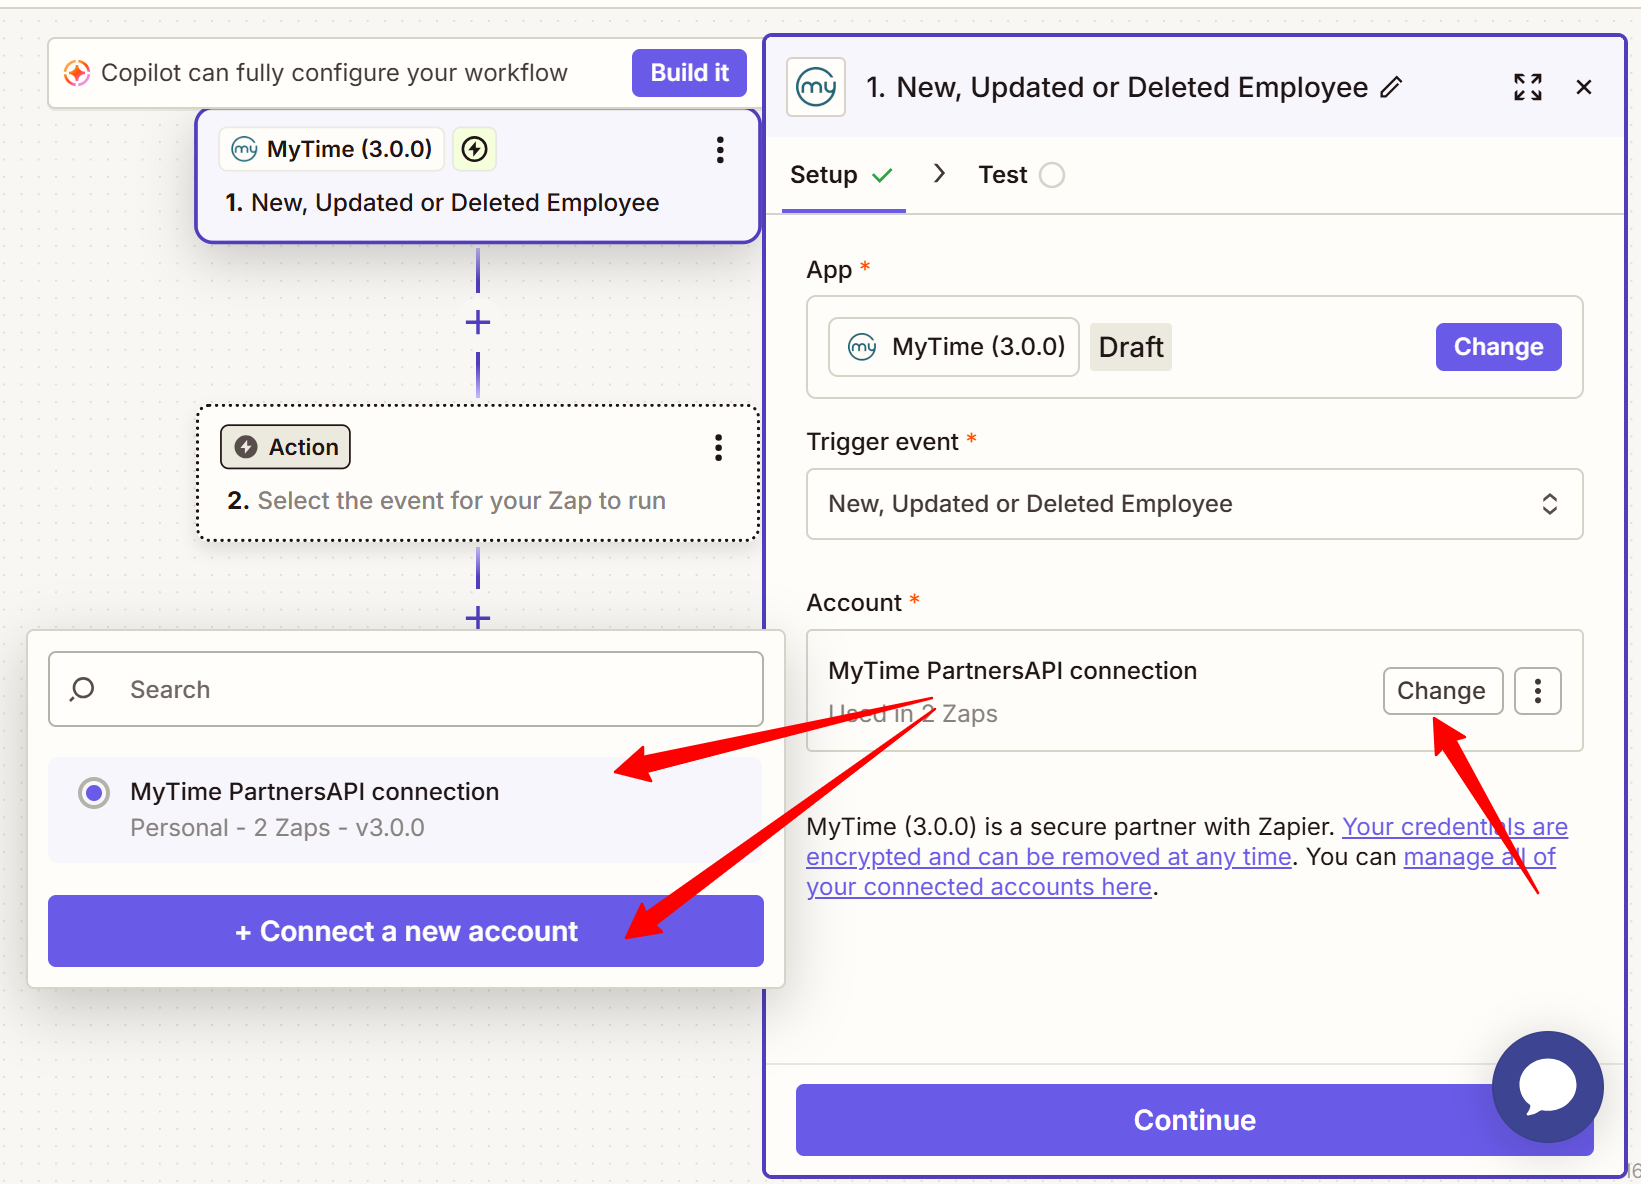1641x1184 pixels.
Task: Switch to the Setup tab
Action: click(x=842, y=175)
